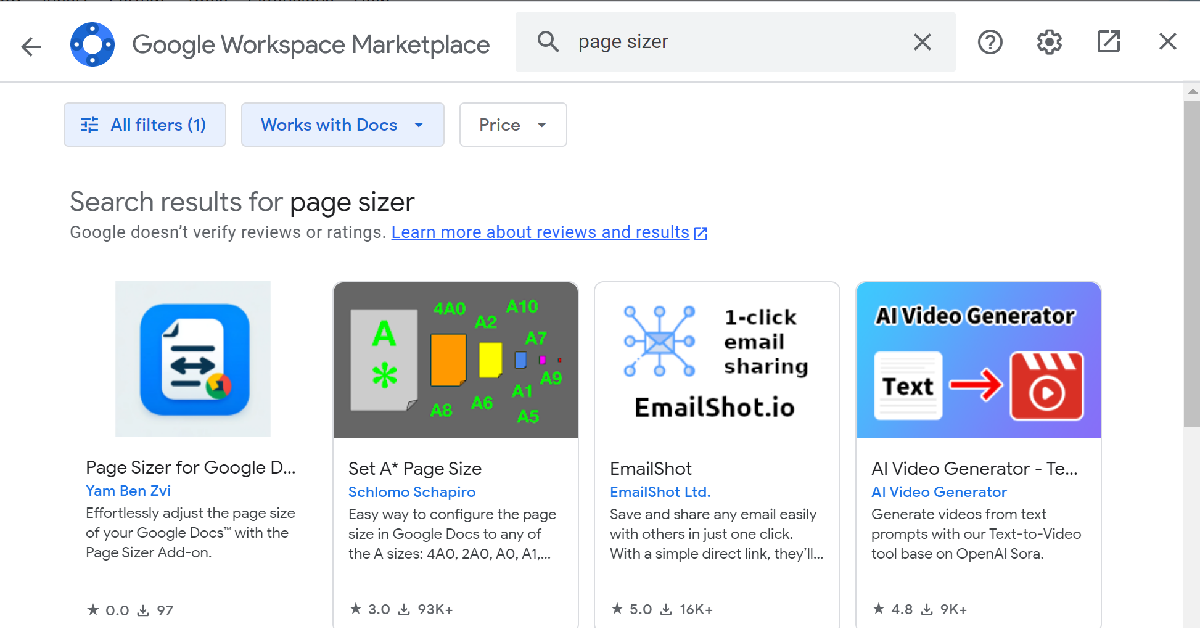Close the Marketplace dialog
1200x628 pixels.
(x=1168, y=42)
